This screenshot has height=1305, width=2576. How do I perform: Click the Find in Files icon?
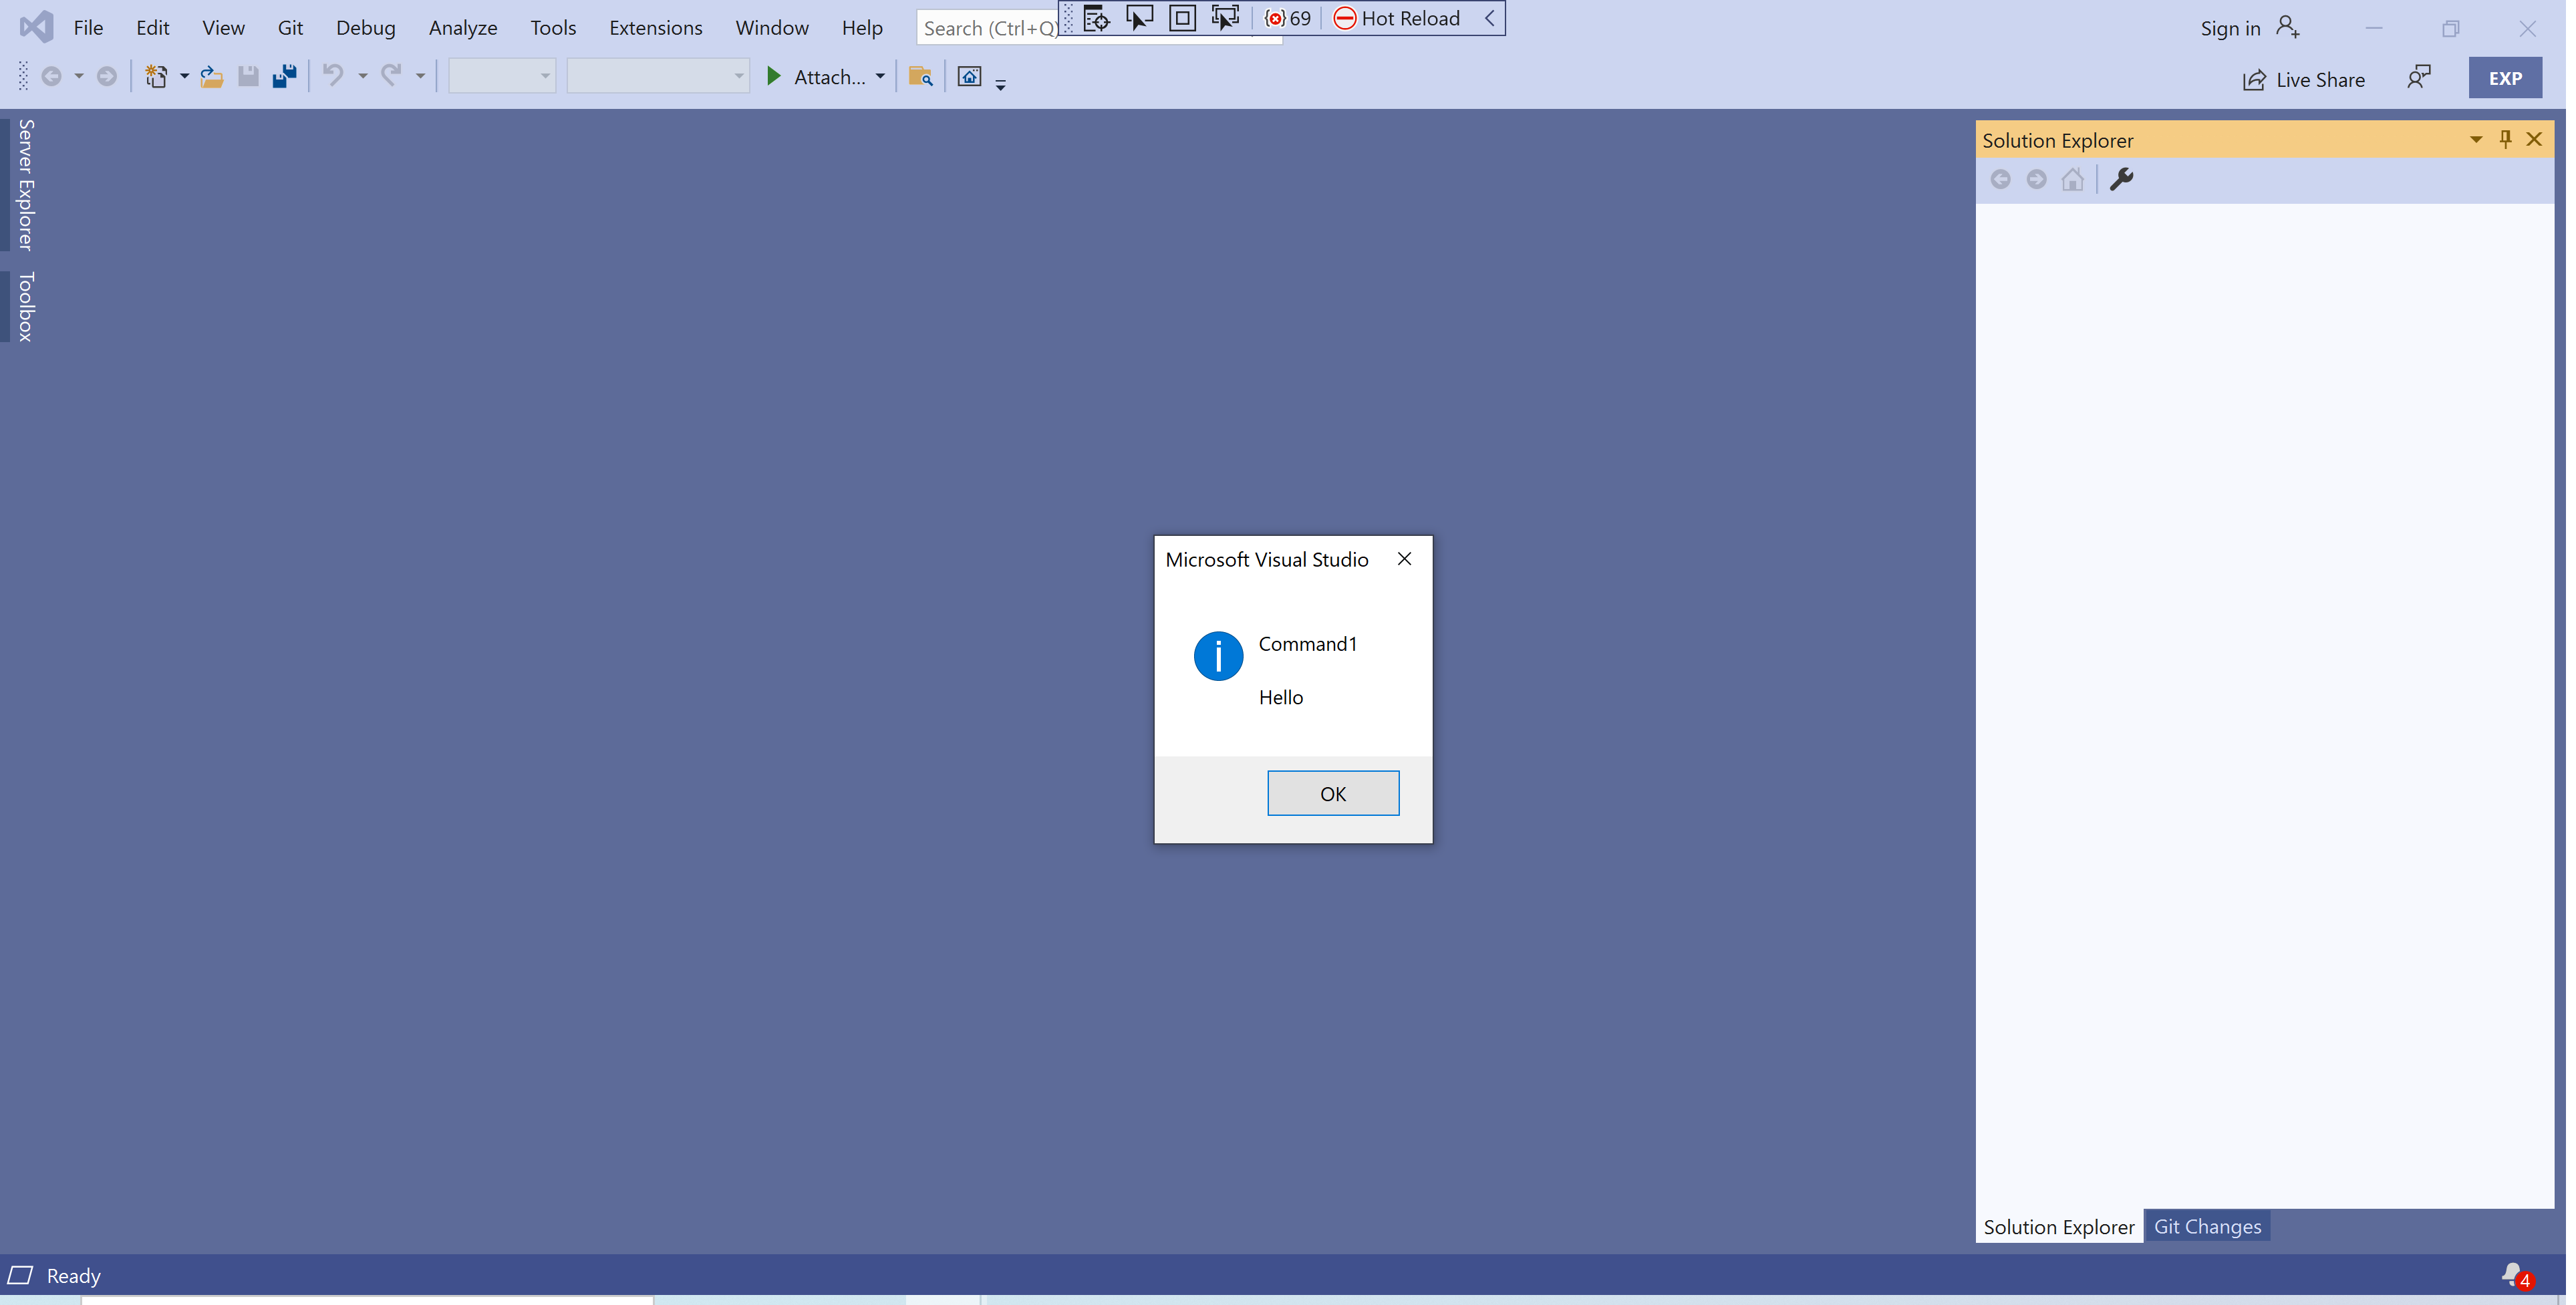click(920, 76)
